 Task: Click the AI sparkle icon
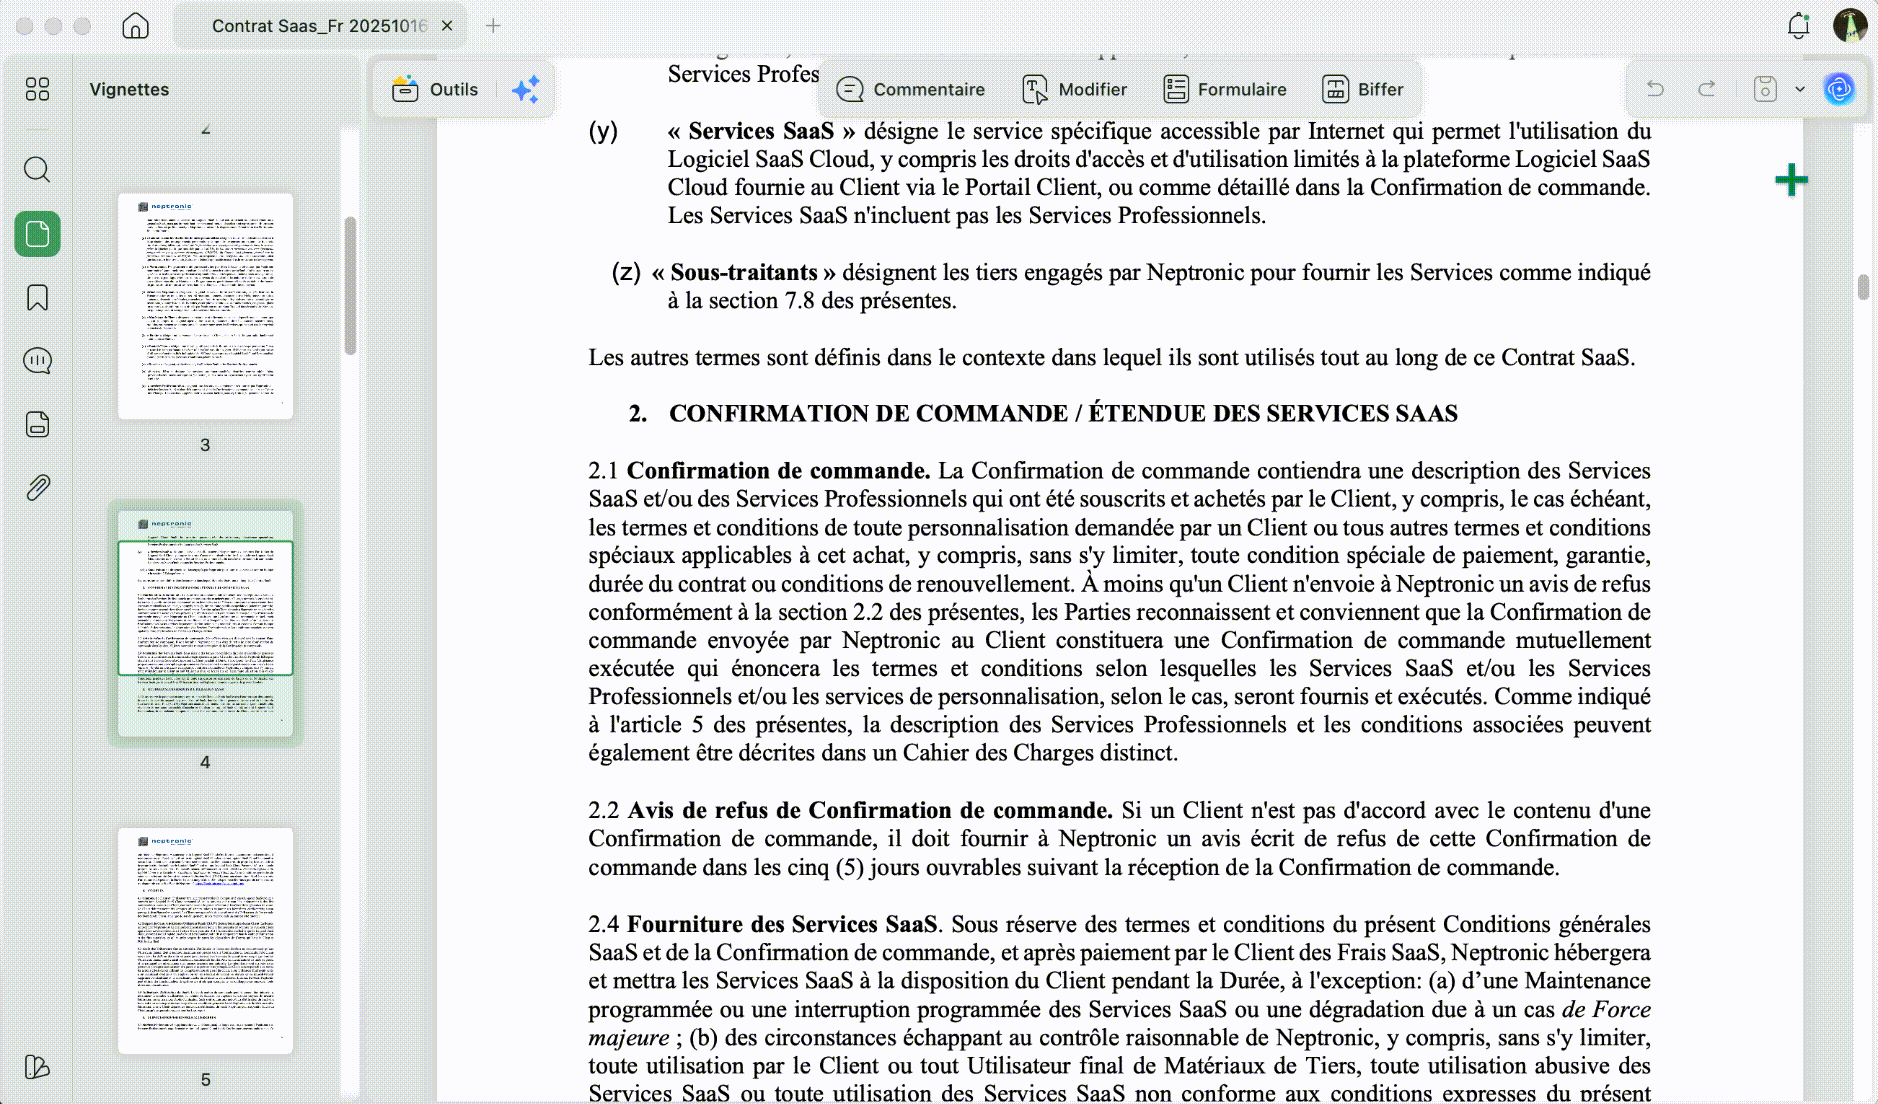tap(525, 89)
